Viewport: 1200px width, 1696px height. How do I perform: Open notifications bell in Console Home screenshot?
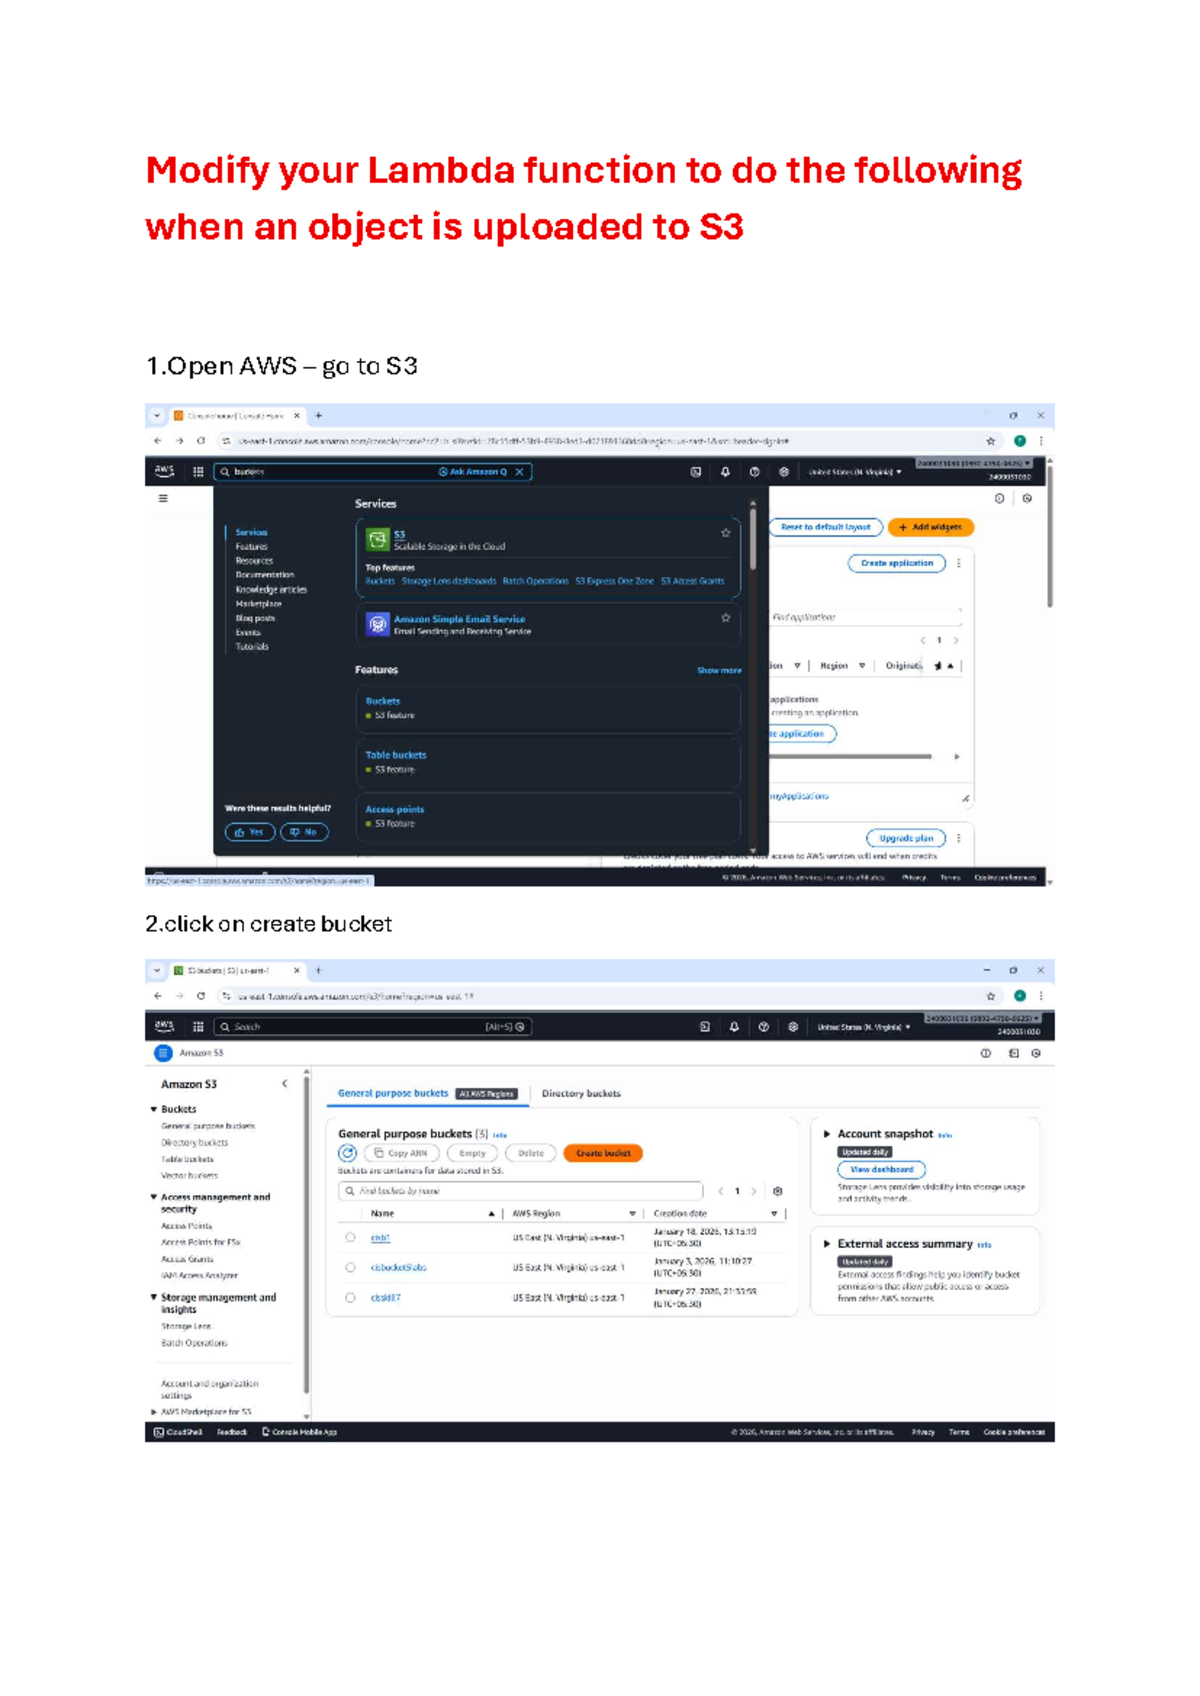[x=725, y=472]
